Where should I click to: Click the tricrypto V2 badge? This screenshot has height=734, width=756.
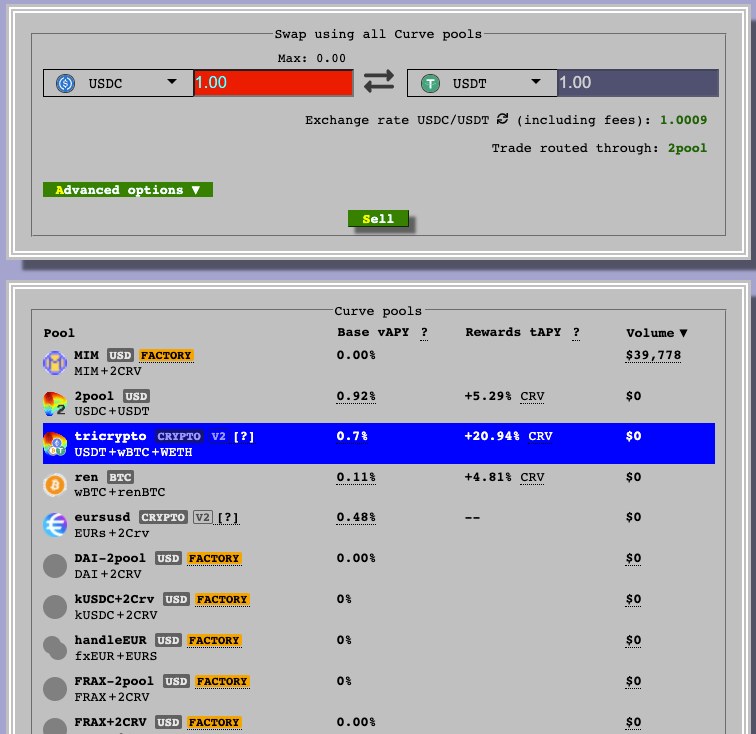click(x=218, y=436)
